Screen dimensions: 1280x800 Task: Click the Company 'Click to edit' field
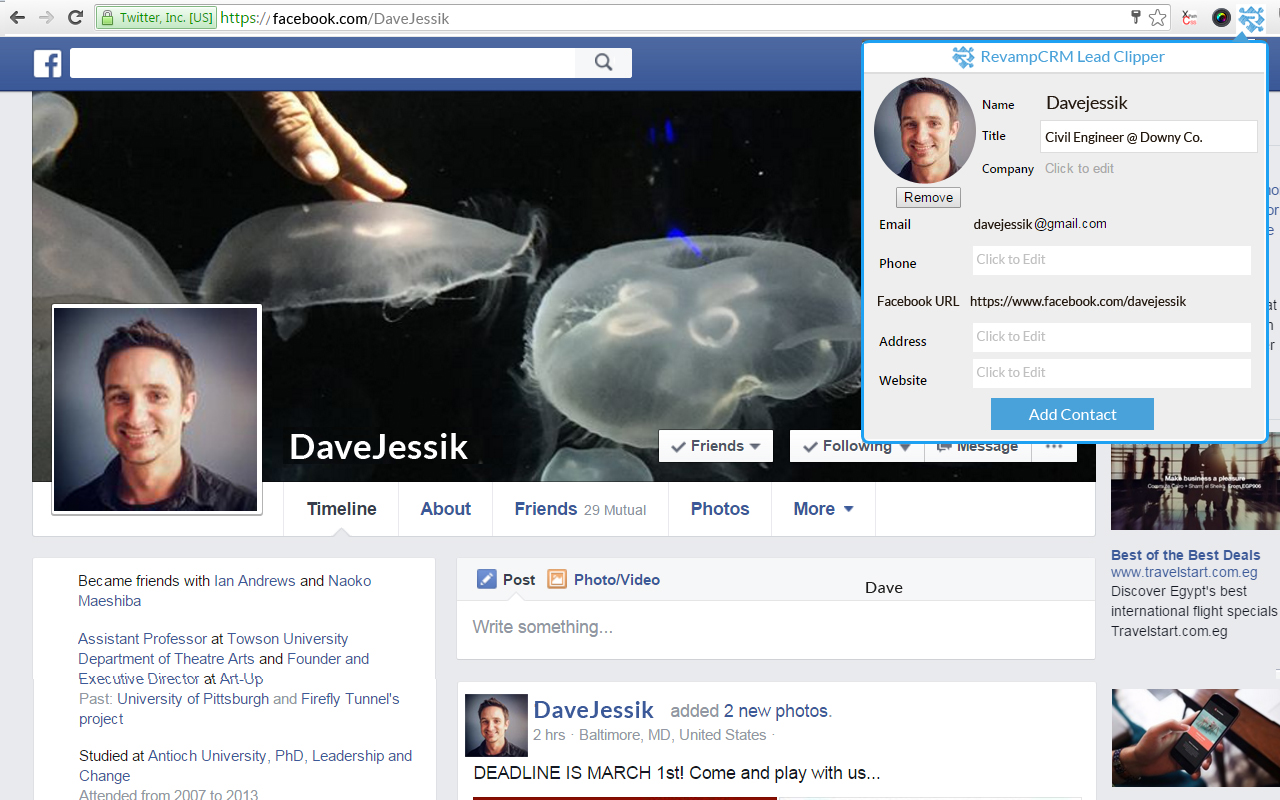[x=1079, y=168]
